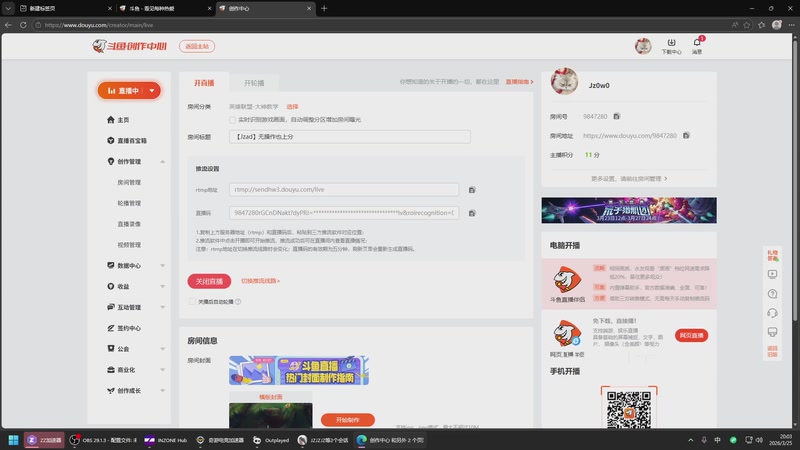Open Outplayed from the taskbar

(x=271, y=440)
